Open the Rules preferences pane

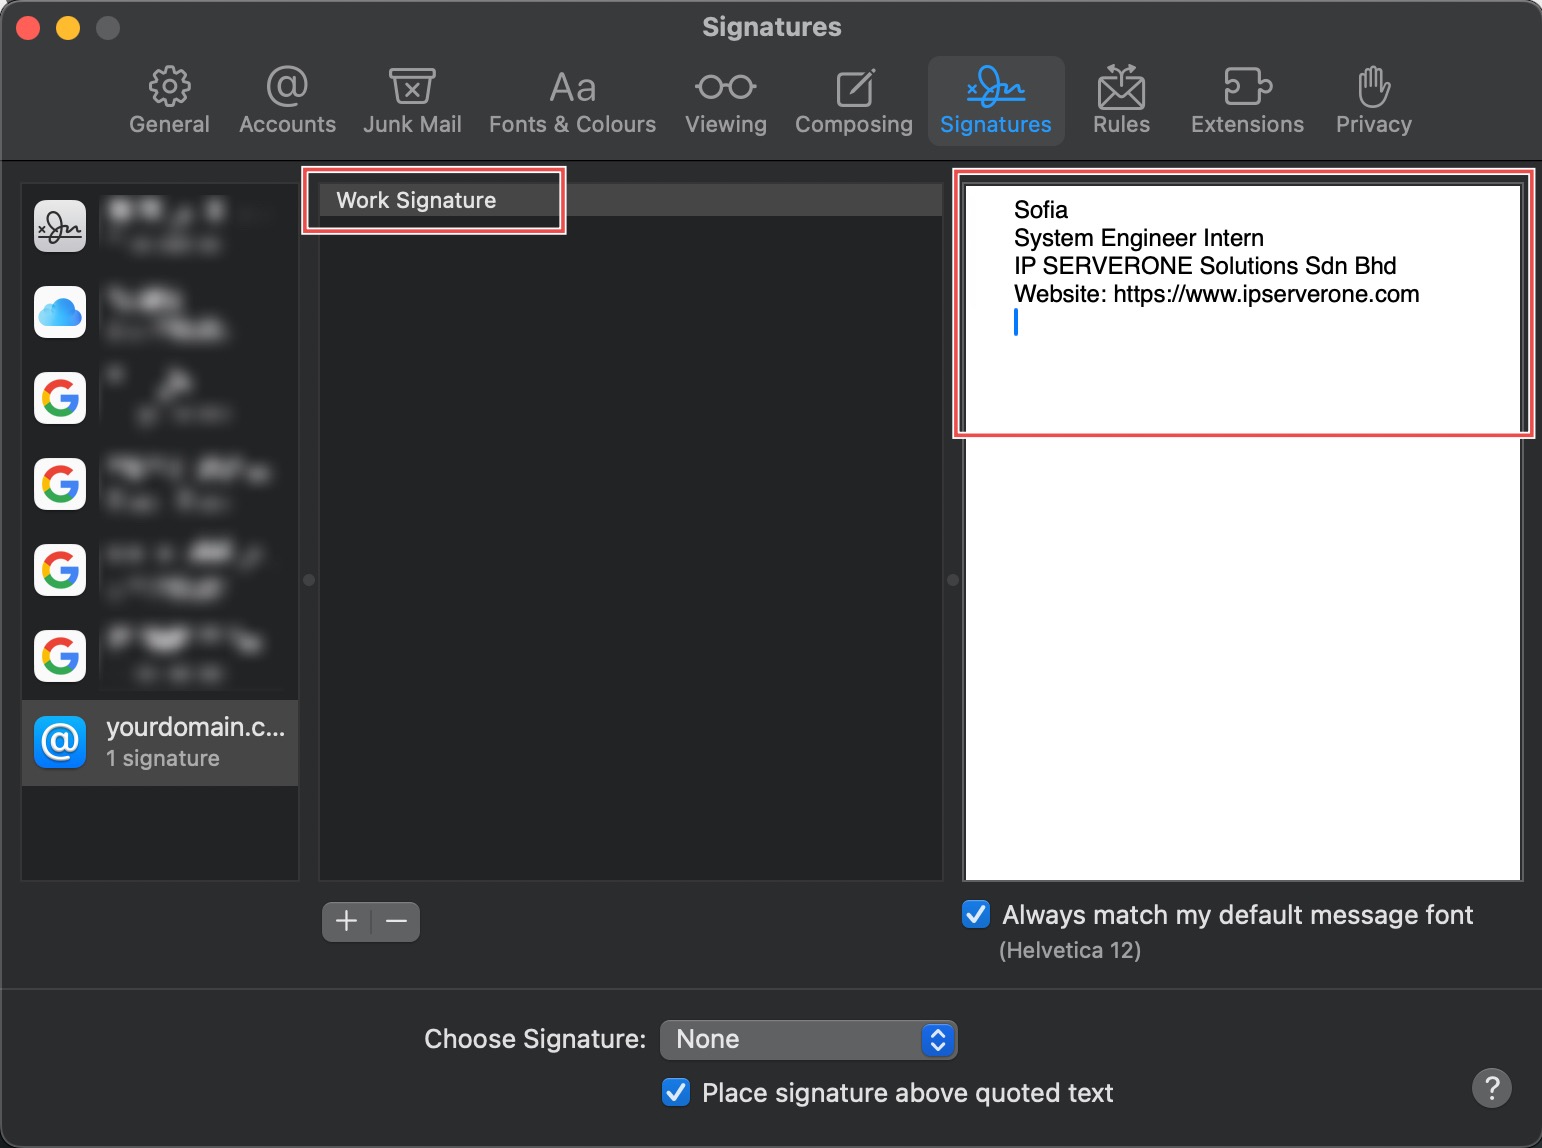click(x=1121, y=101)
